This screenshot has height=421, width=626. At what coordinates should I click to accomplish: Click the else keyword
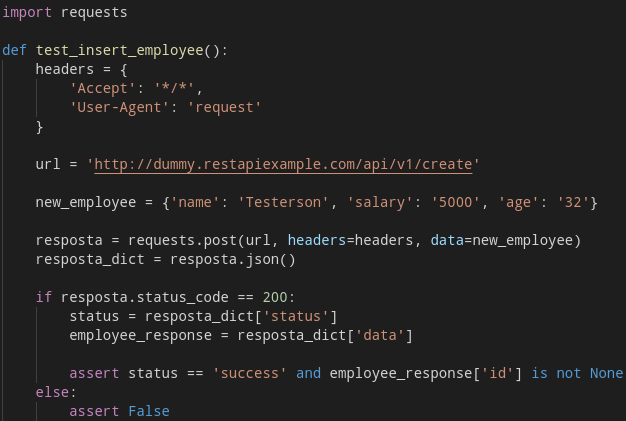click(x=52, y=392)
